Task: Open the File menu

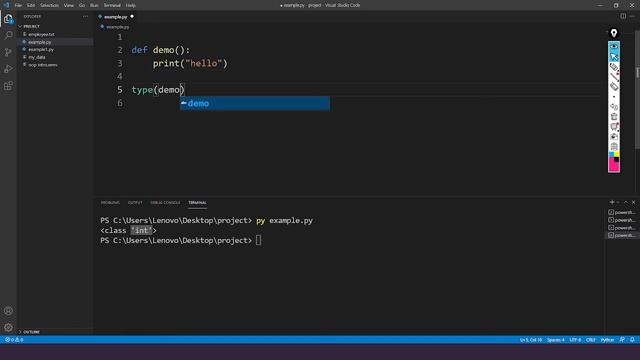Action: coord(18,5)
